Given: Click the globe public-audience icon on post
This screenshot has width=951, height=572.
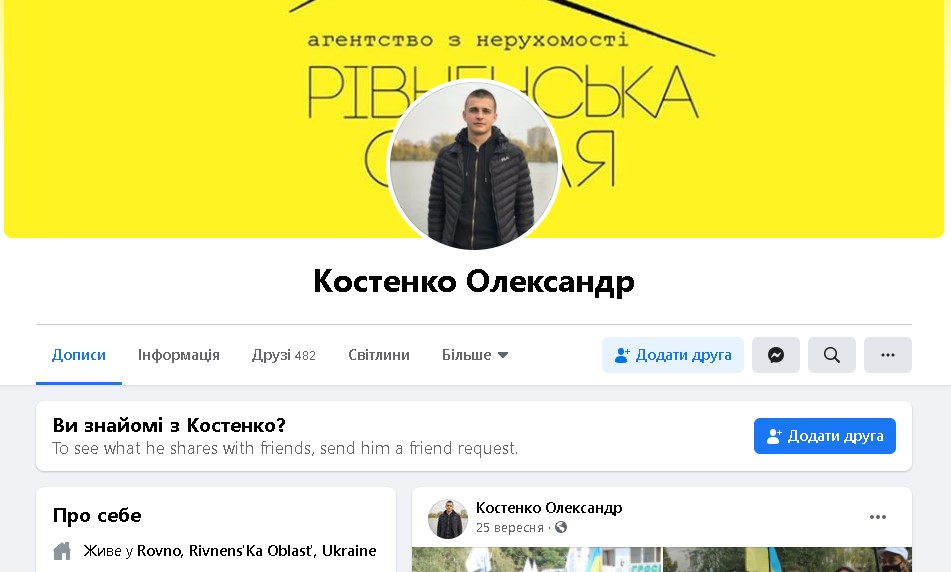Looking at the screenshot, I should [x=561, y=527].
